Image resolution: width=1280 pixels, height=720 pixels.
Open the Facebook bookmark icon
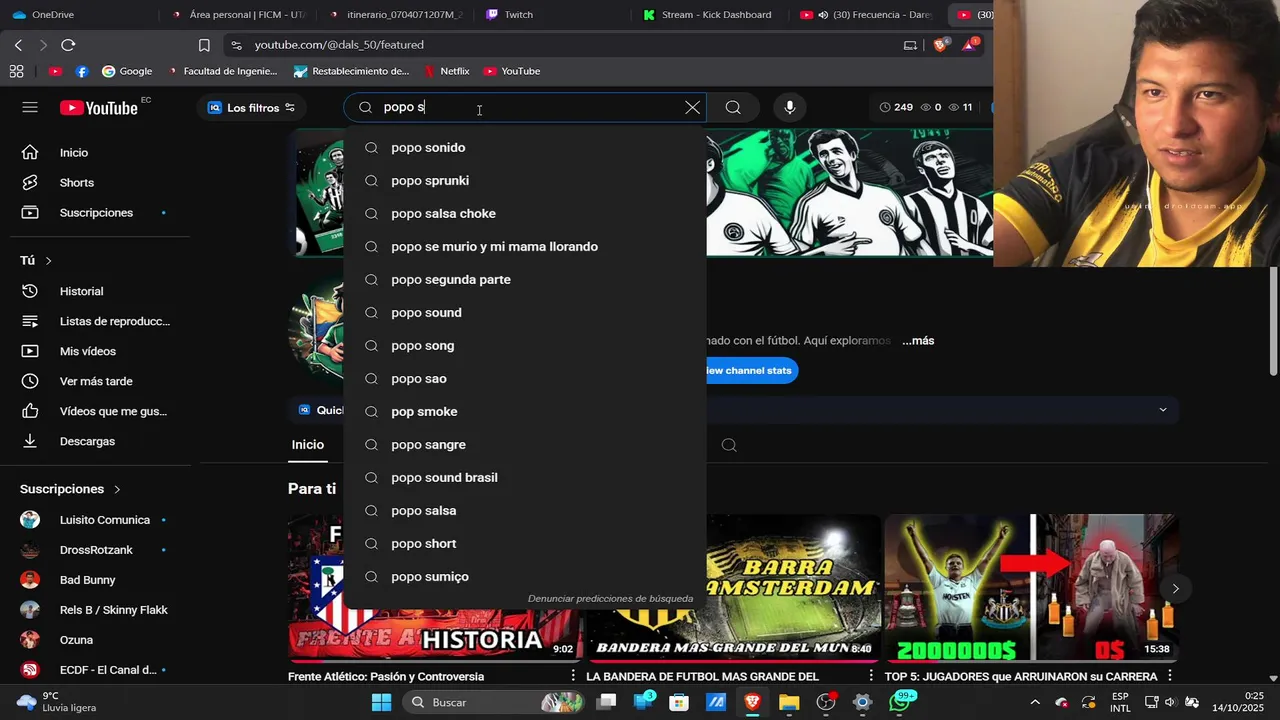(82, 71)
